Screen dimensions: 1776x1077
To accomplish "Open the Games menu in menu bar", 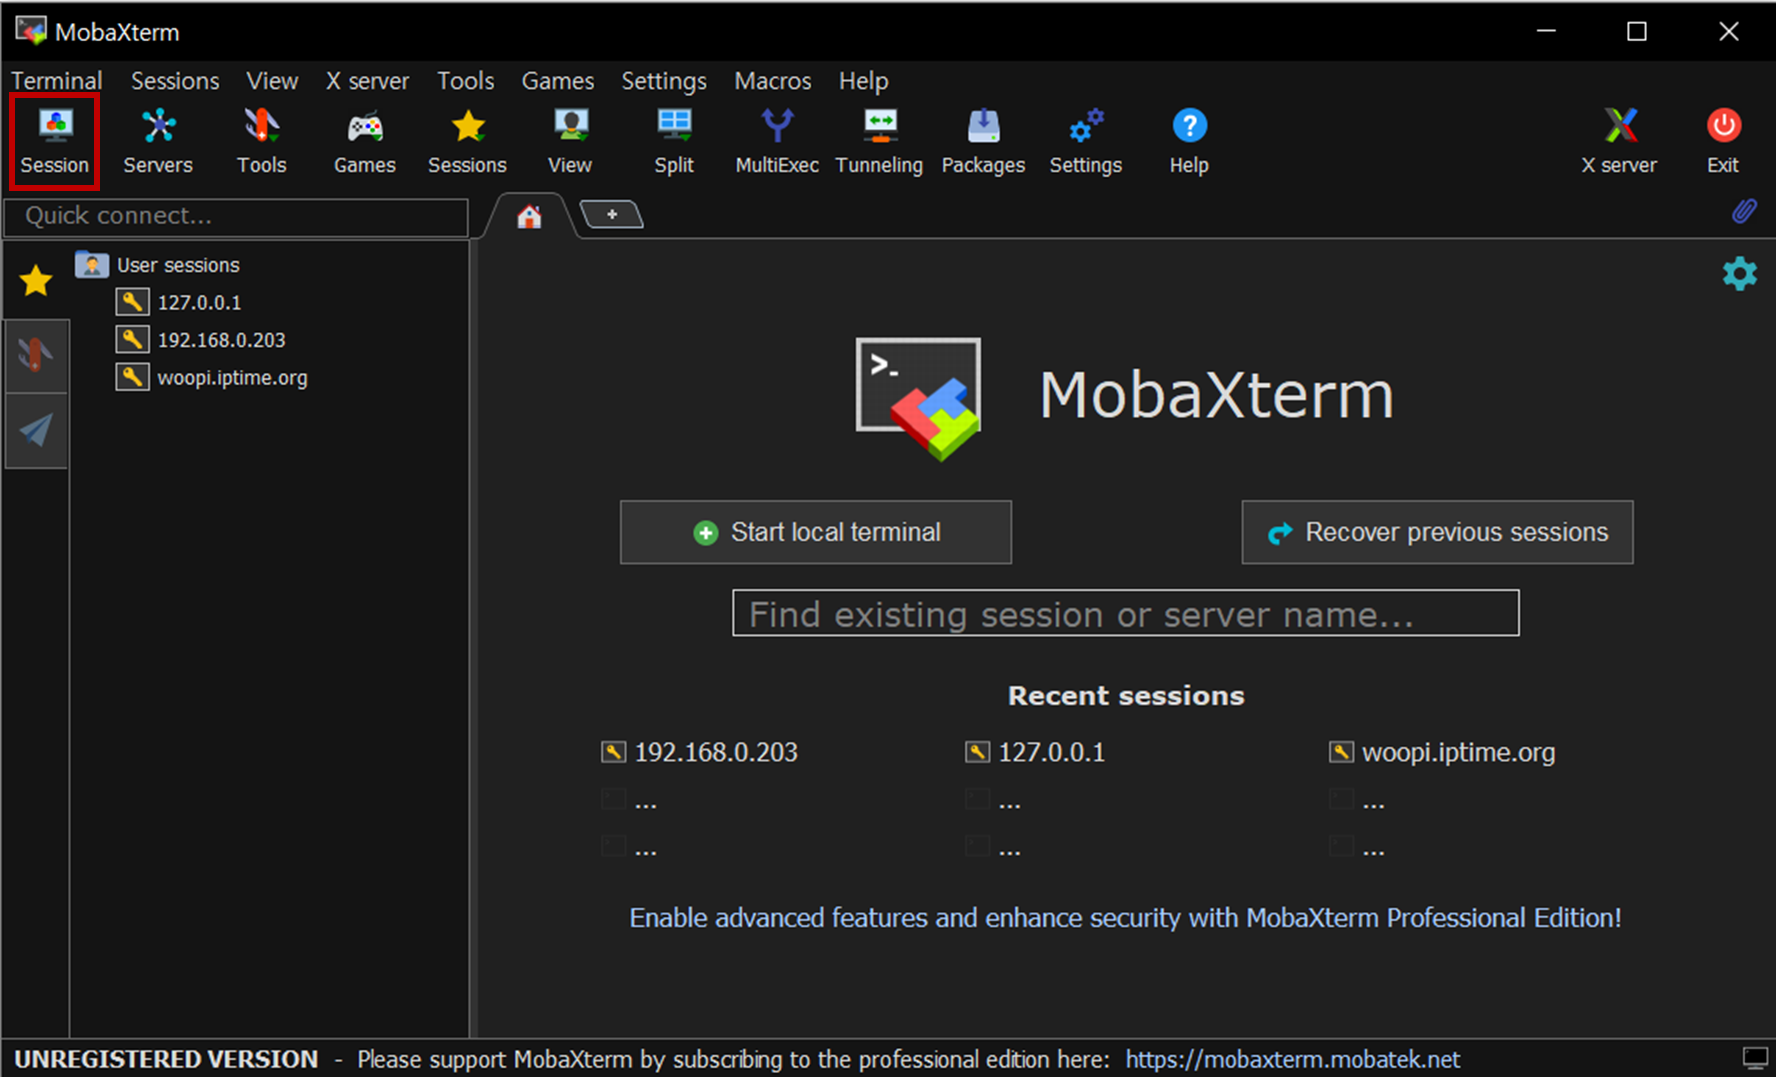I will point(558,81).
